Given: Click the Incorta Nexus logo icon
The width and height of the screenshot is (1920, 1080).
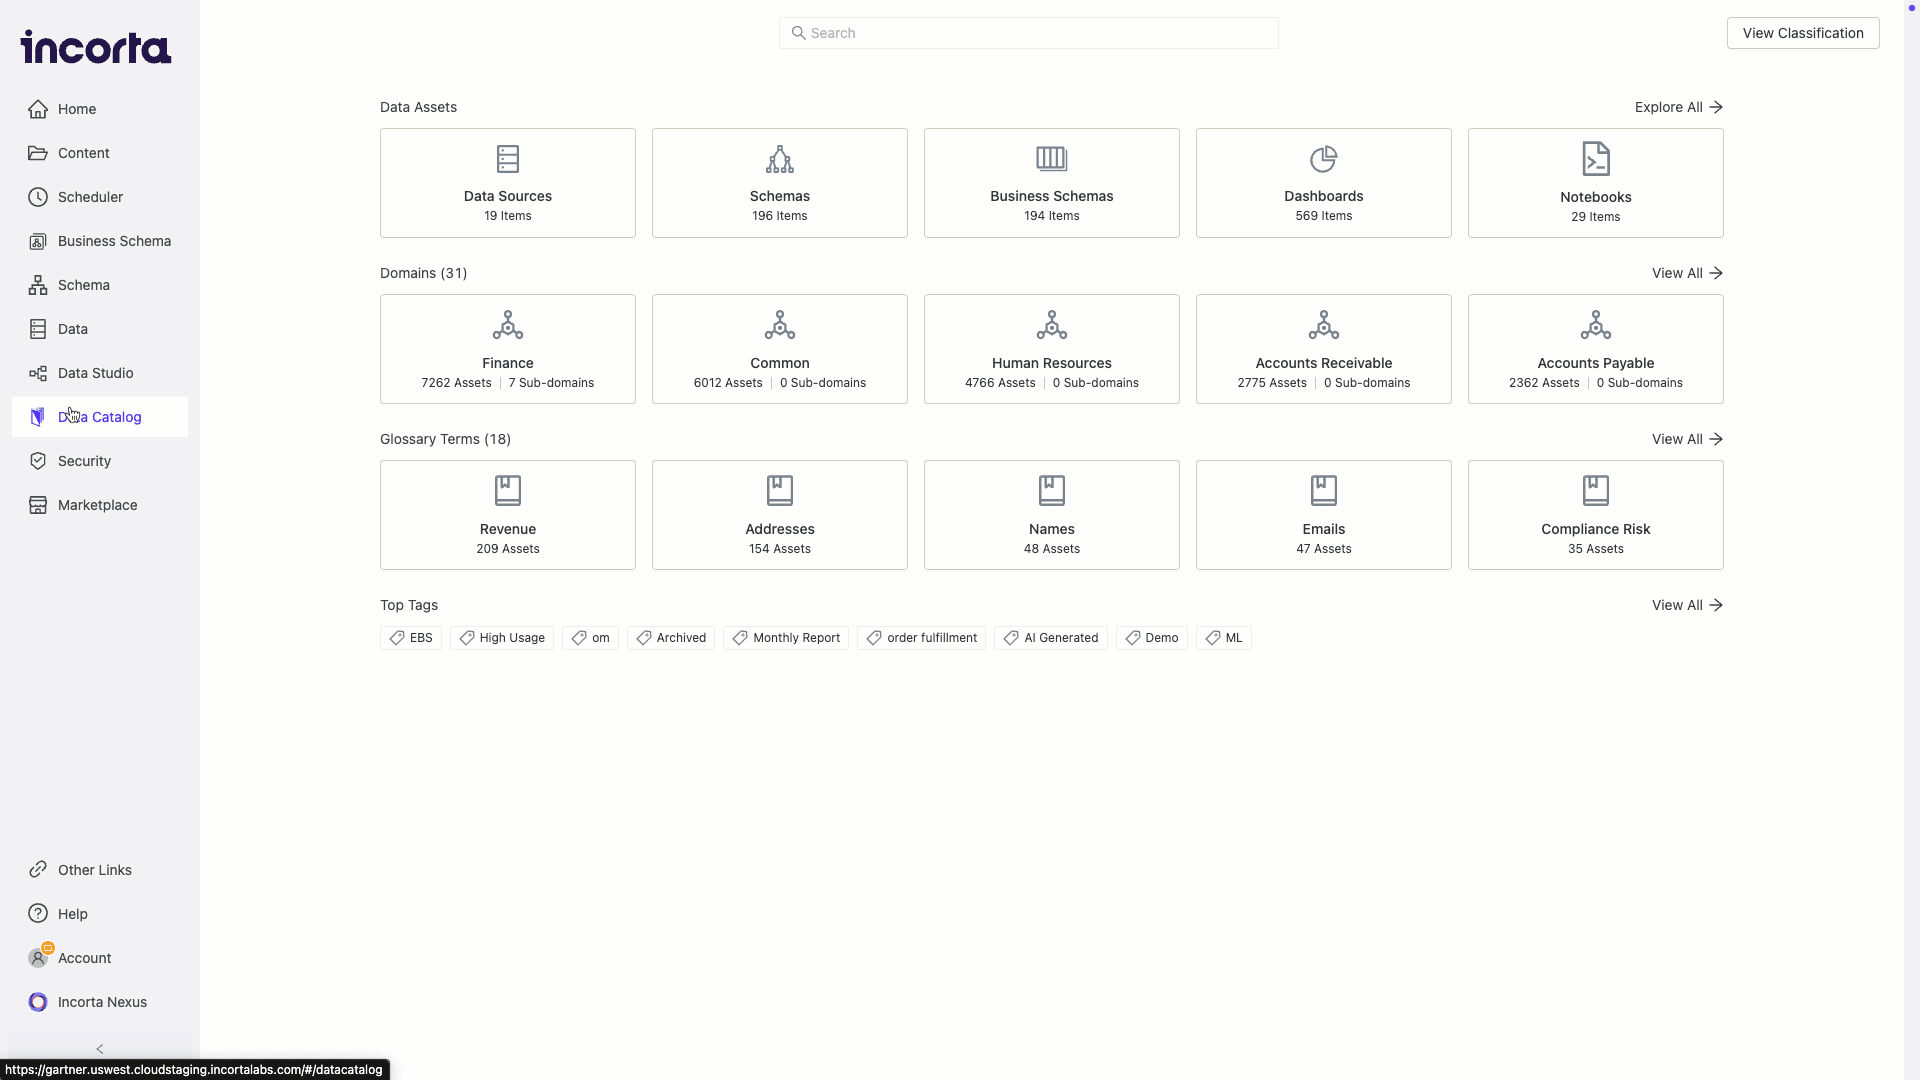Looking at the screenshot, I should coord(38,1002).
